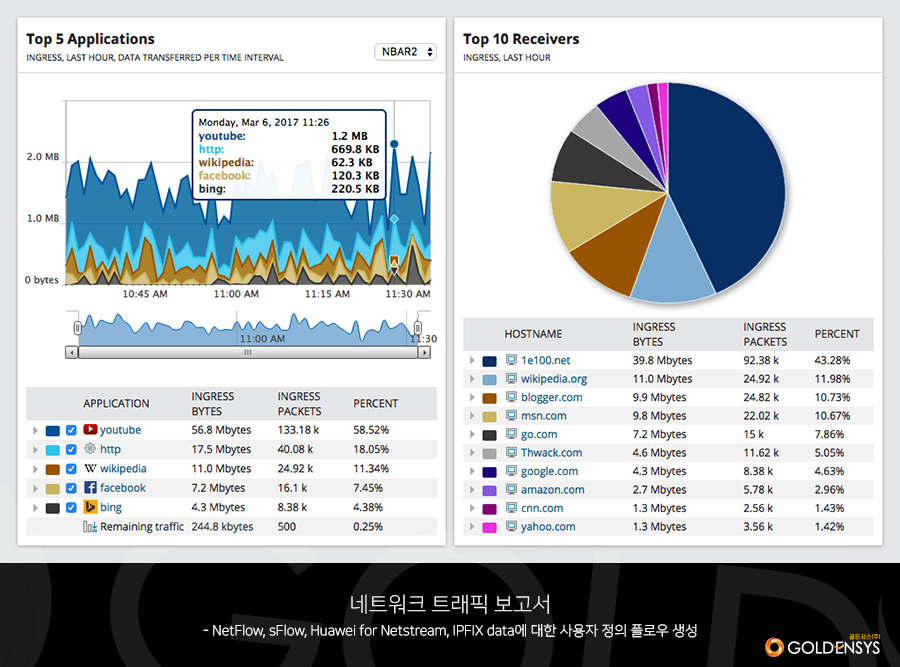
Task: Uncheck the http series checkbox
Action: click(x=71, y=449)
